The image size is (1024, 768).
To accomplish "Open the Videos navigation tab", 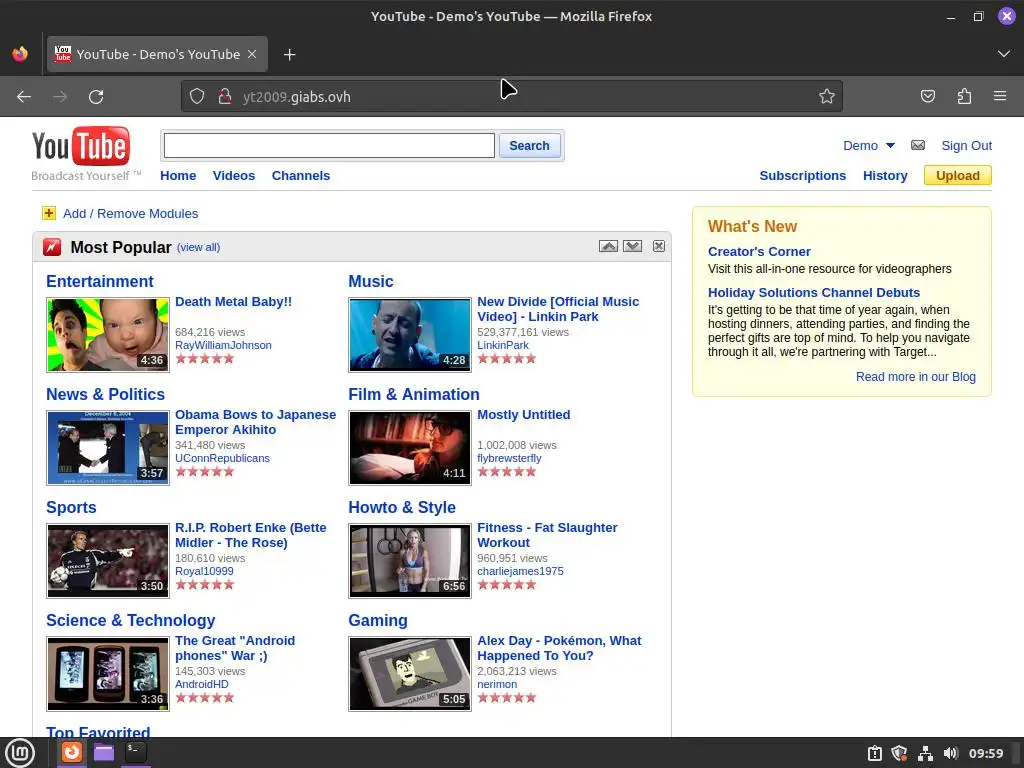I will coord(234,176).
